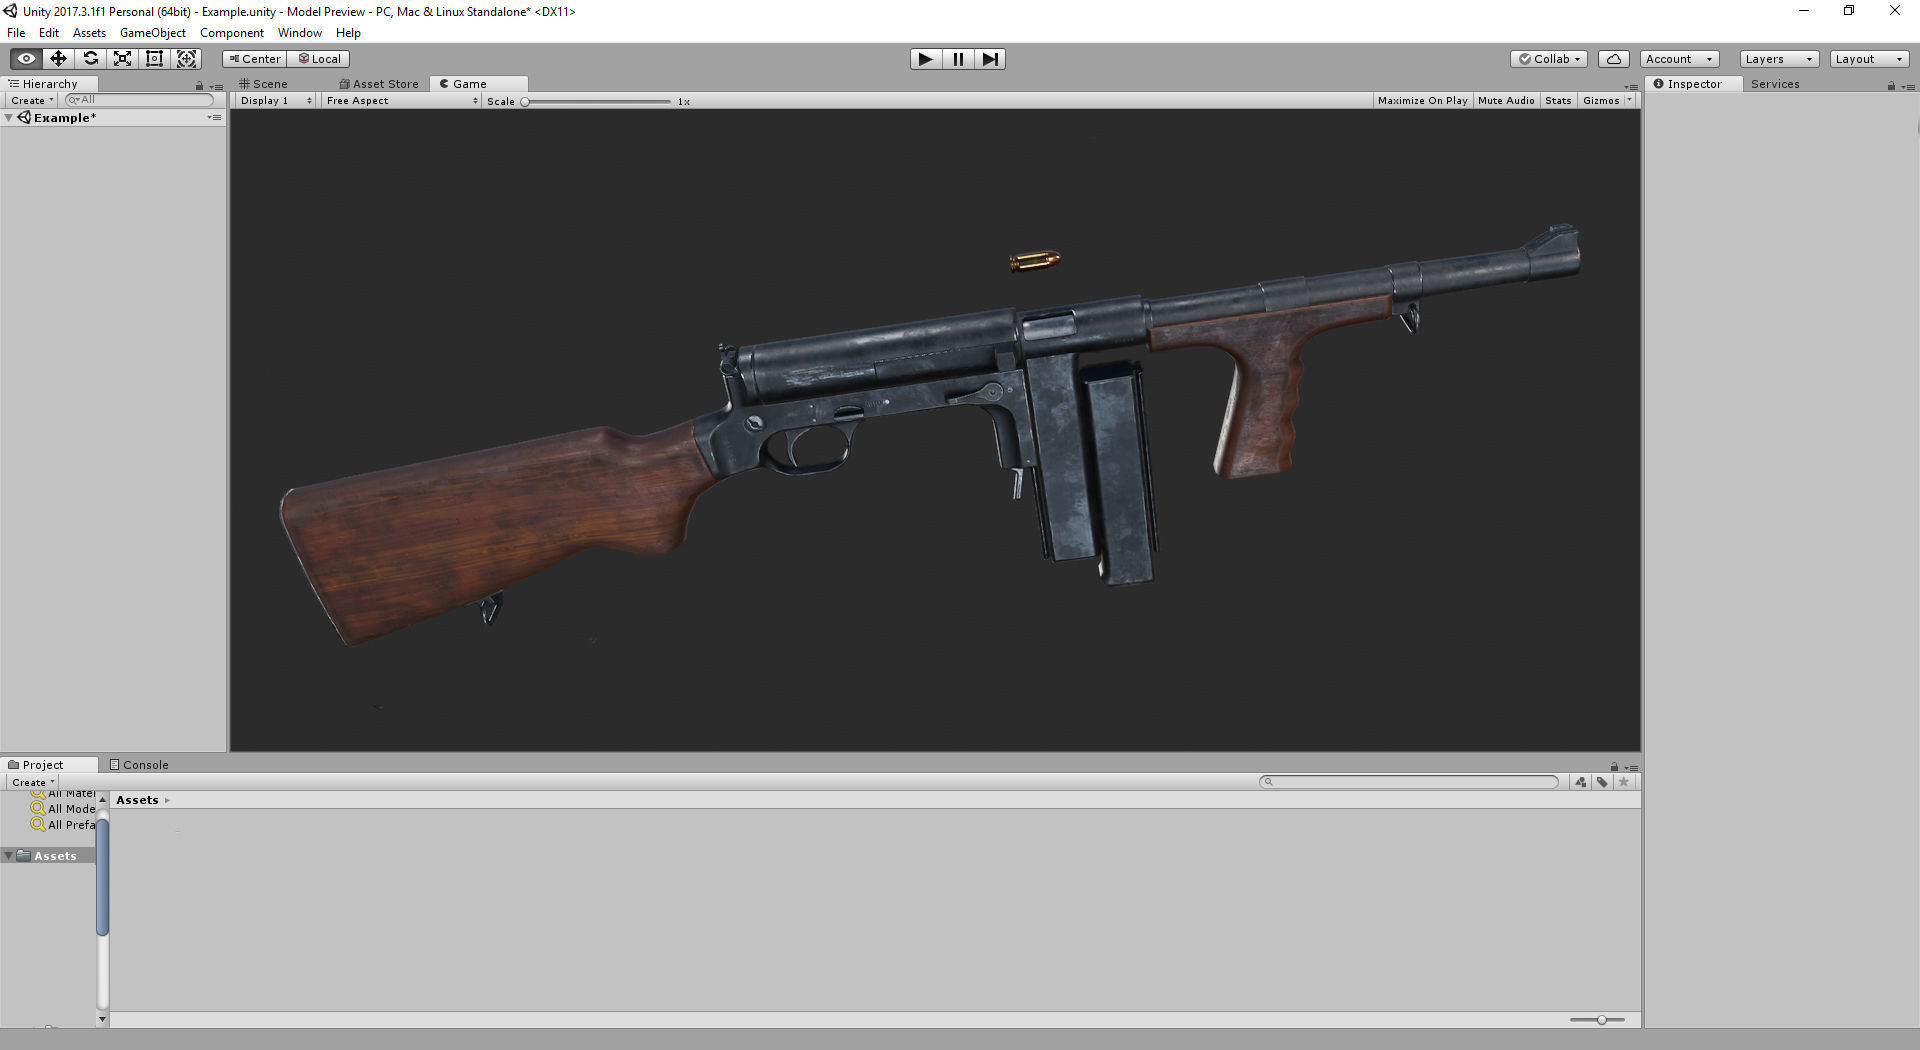This screenshot has height=1050, width=1920.
Task: Click the Search by Label icon
Action: tap(1602, 782)
